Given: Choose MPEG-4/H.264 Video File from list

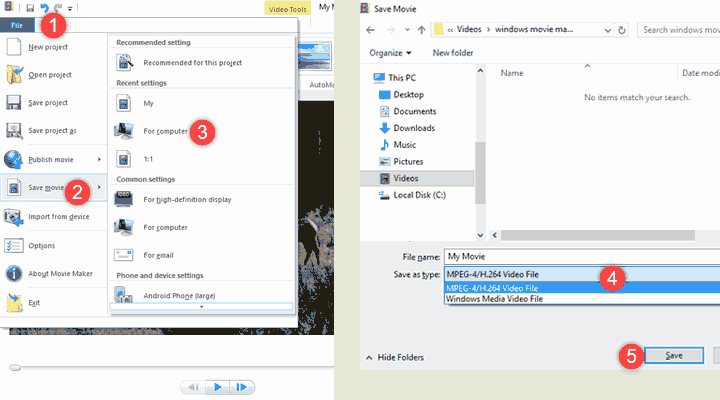Looking at the screenshot, I should (x=582, y=288).
